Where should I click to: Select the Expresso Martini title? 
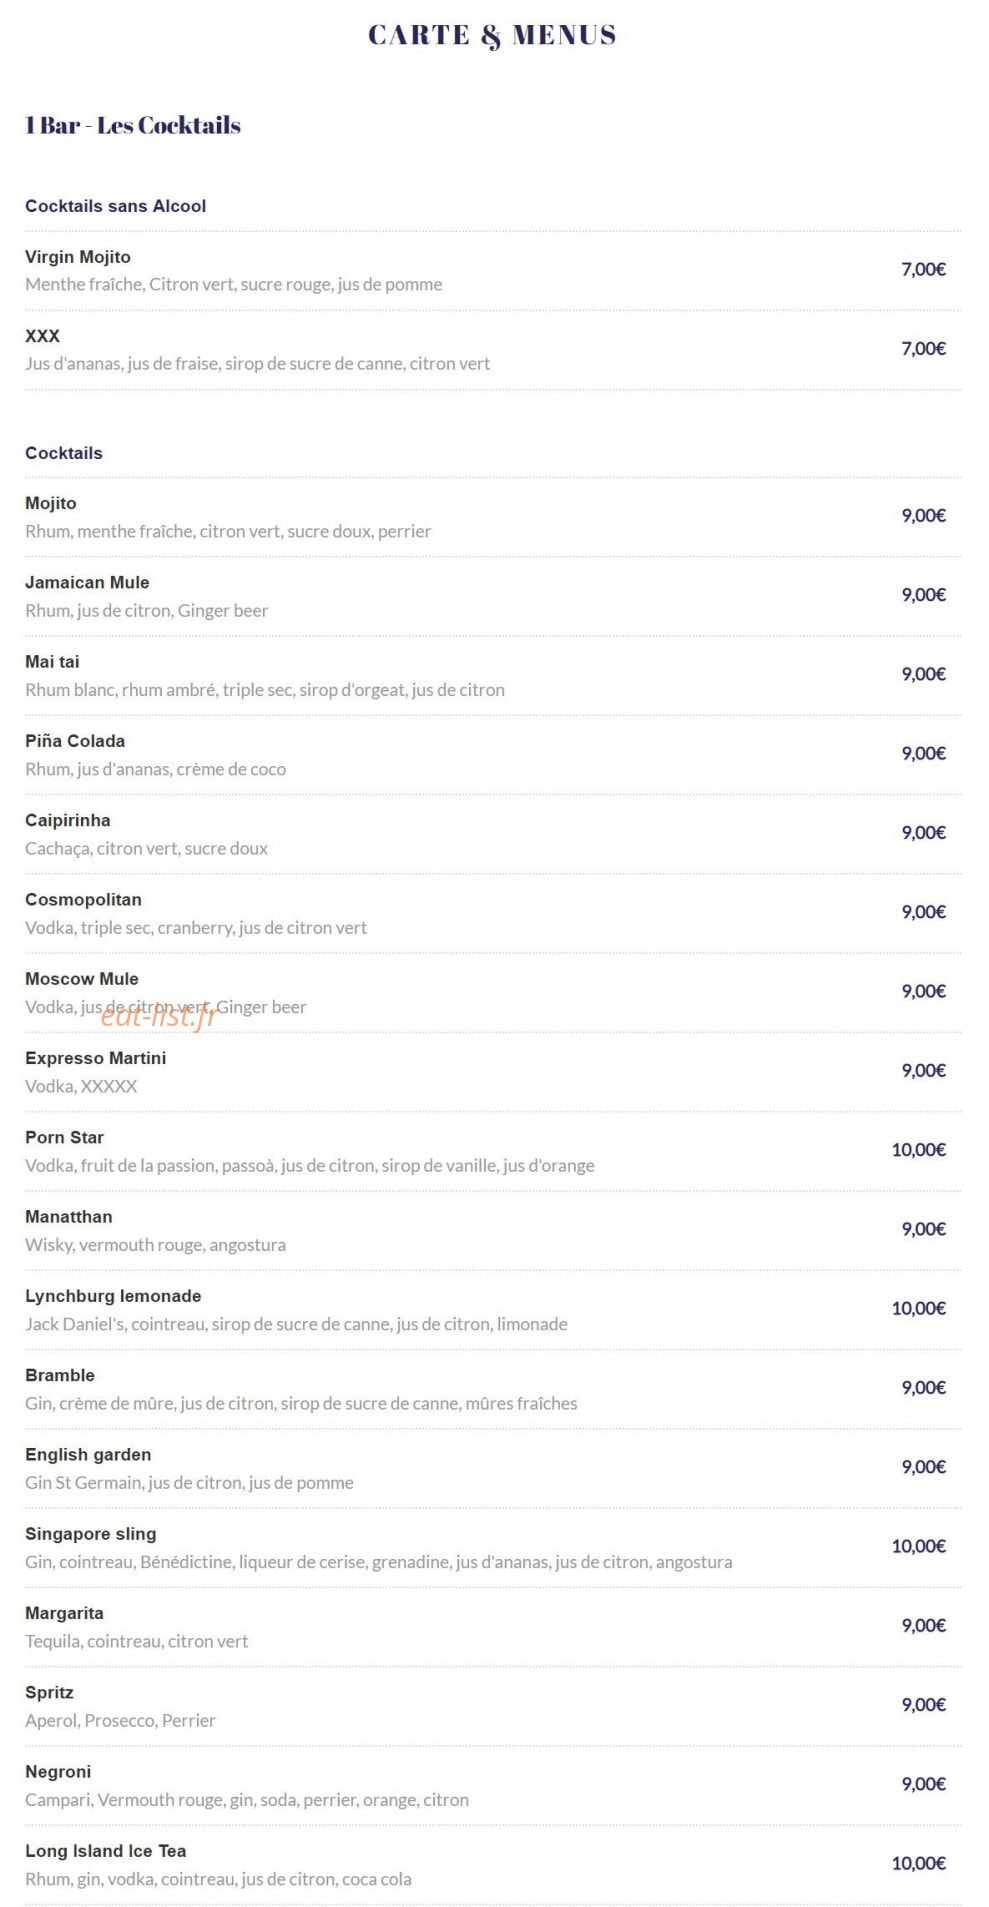(96, 1058)
